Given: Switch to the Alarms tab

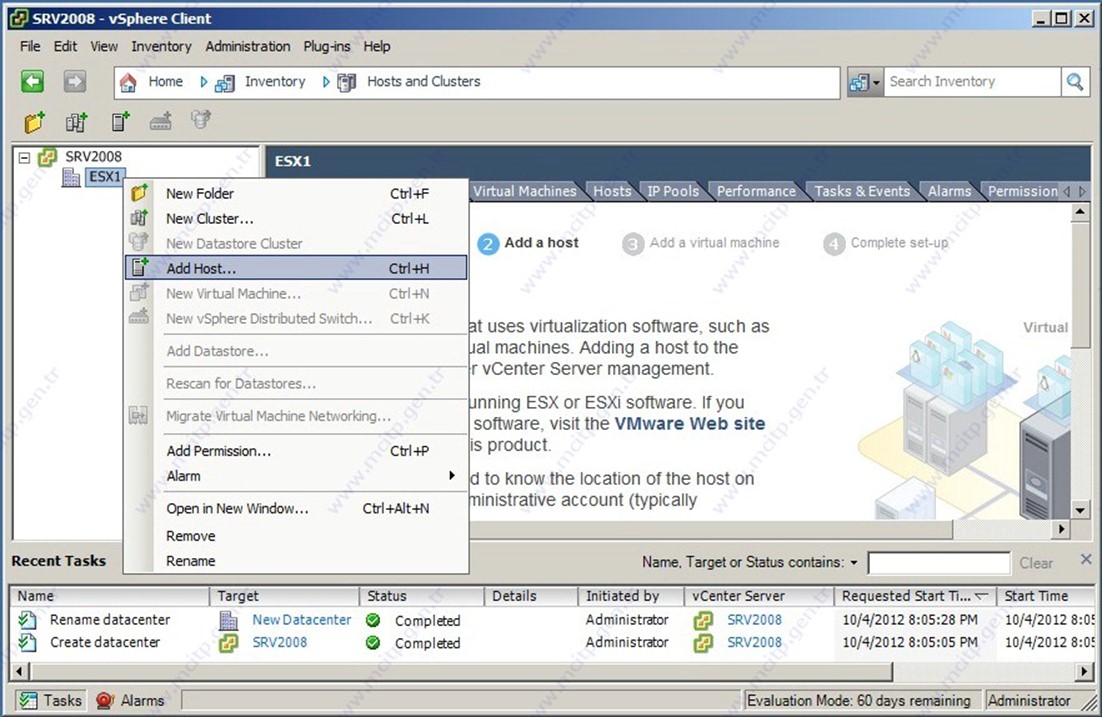Looking at the screenshot, I should [949, 191].
